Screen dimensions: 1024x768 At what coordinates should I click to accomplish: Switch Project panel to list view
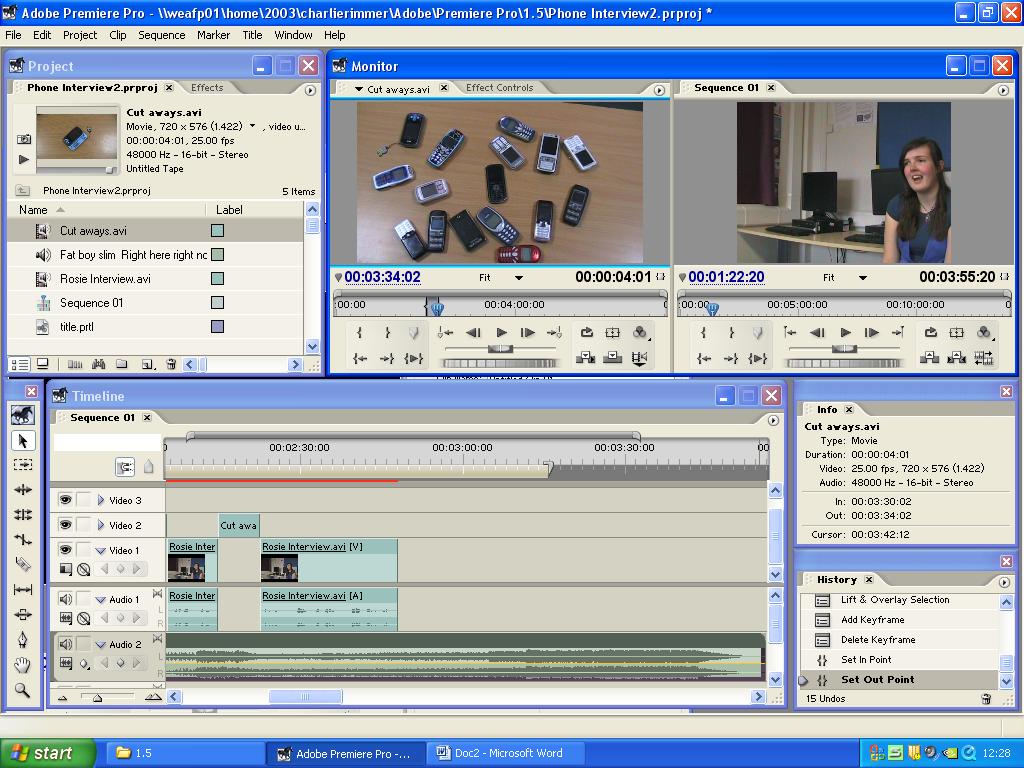point(20,364)
